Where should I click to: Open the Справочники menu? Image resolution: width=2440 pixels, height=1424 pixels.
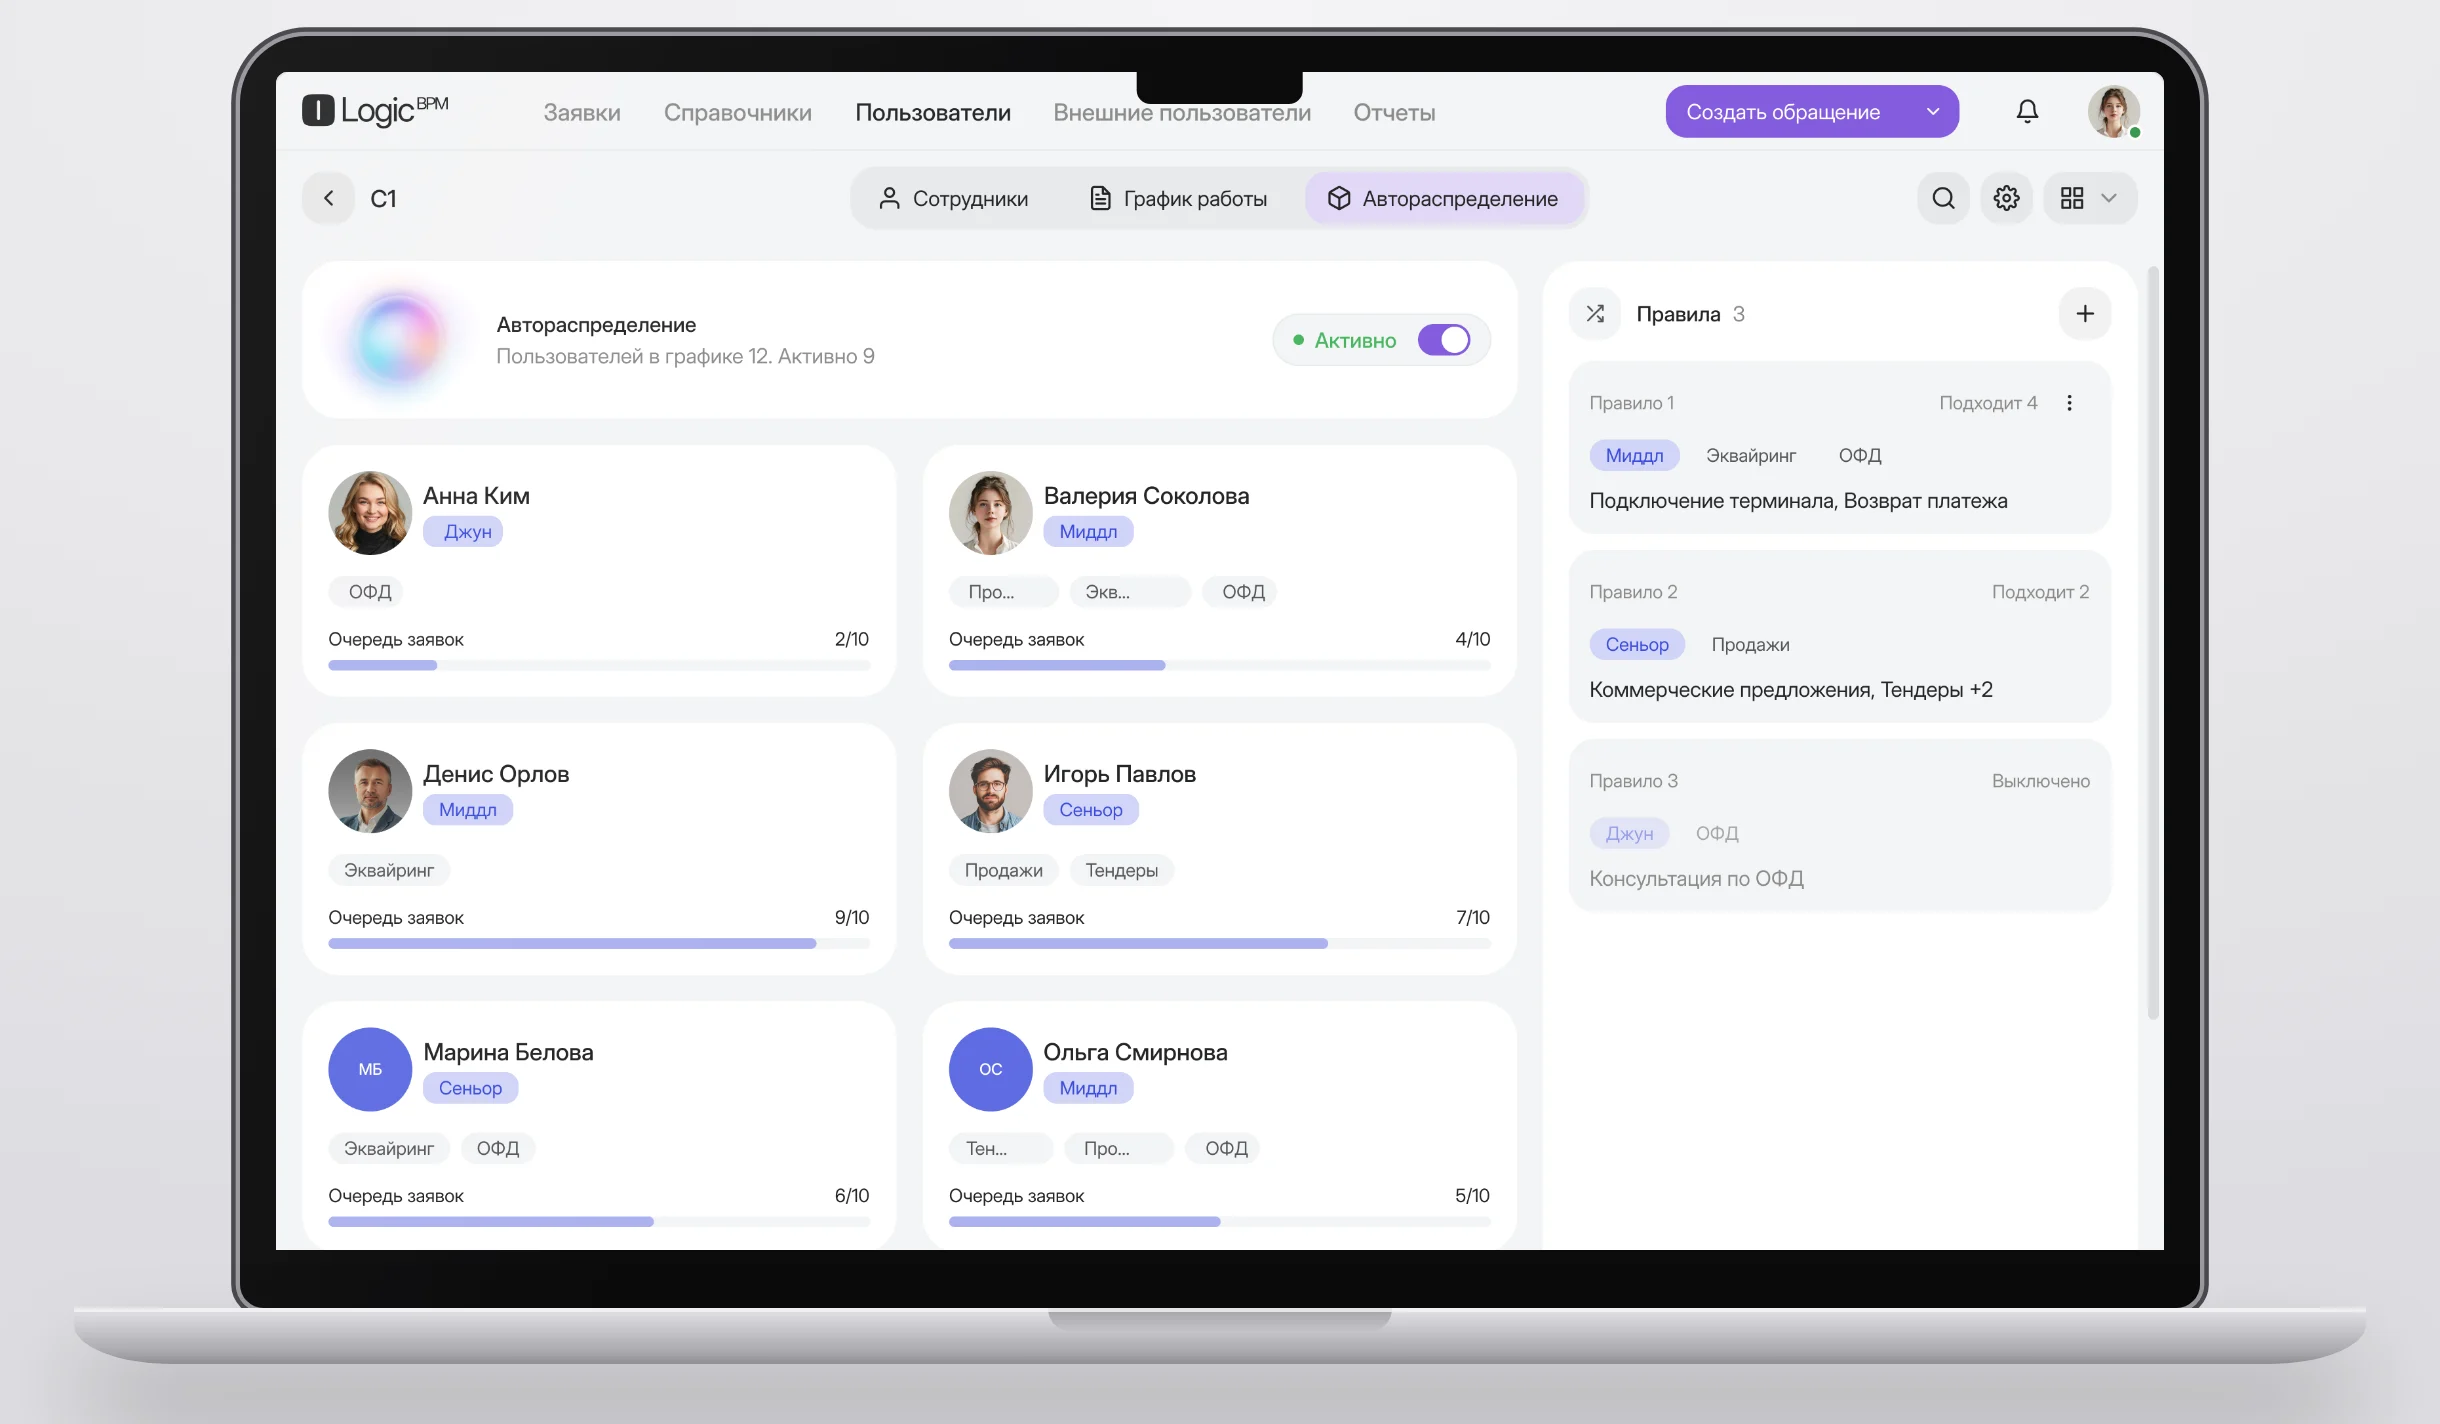tap(738, 113)
